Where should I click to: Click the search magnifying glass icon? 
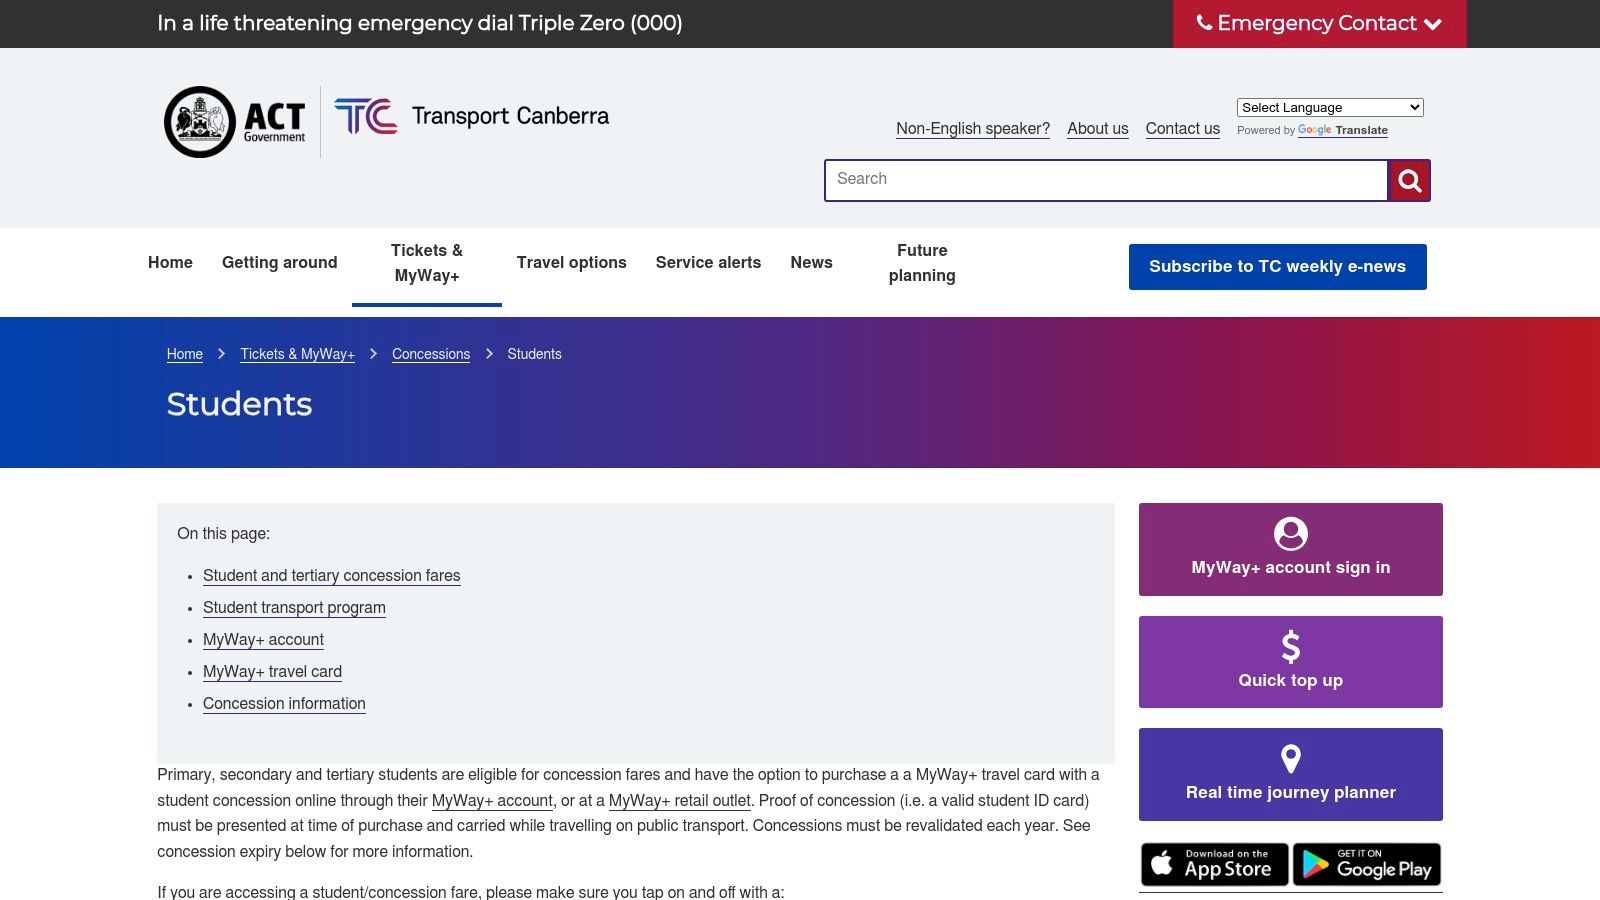pyautogui.click(x=1409, y=180)
